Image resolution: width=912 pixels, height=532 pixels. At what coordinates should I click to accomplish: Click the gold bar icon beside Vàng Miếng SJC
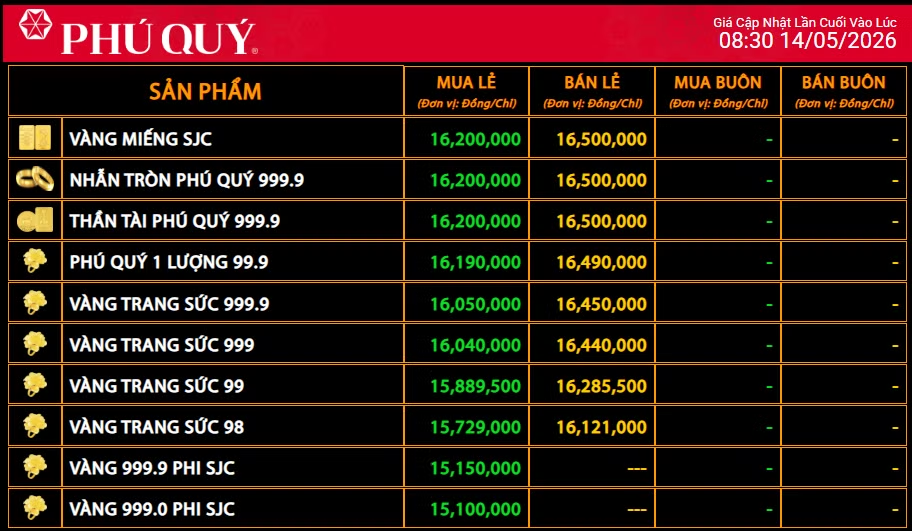click(x=35, y=138)
